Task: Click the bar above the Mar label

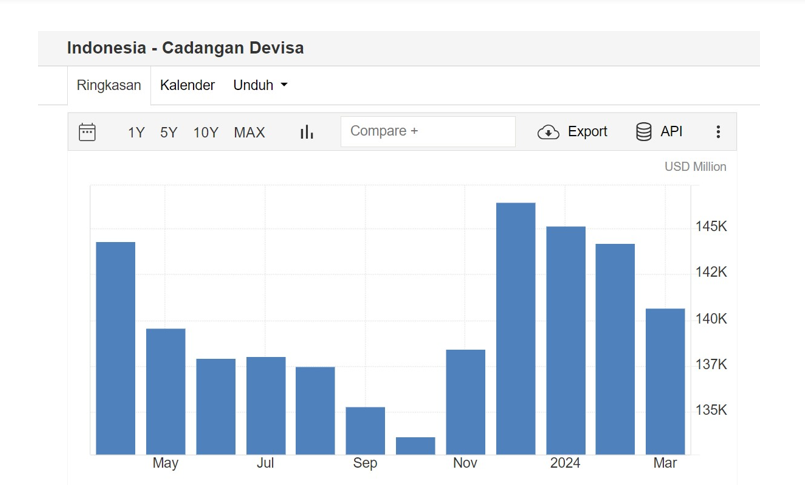Action: point(665,381)
